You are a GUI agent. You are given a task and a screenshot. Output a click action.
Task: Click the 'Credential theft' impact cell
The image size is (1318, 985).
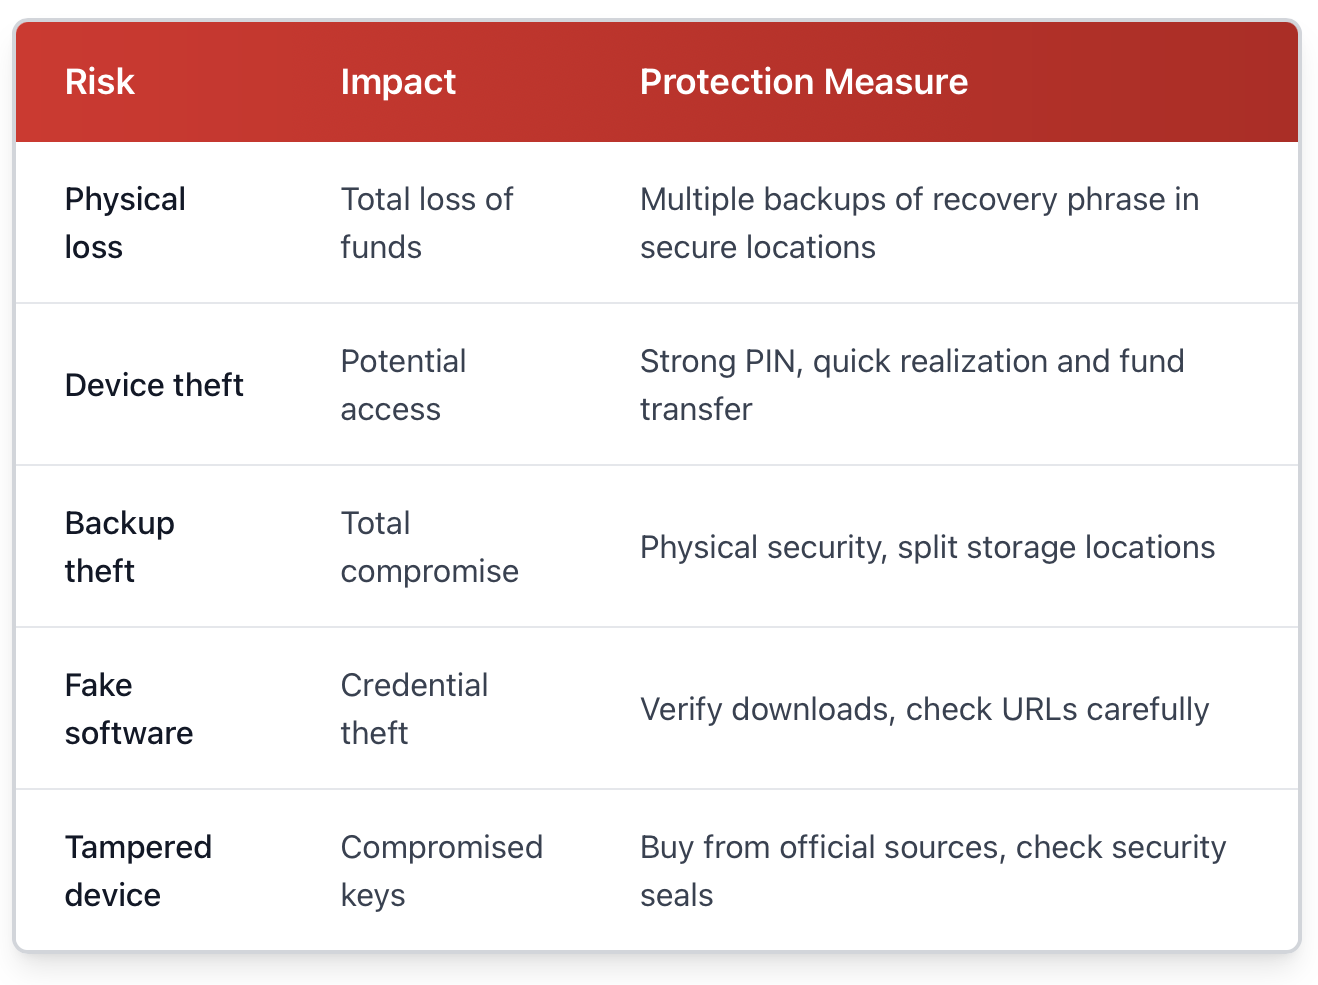pos(414,708)
